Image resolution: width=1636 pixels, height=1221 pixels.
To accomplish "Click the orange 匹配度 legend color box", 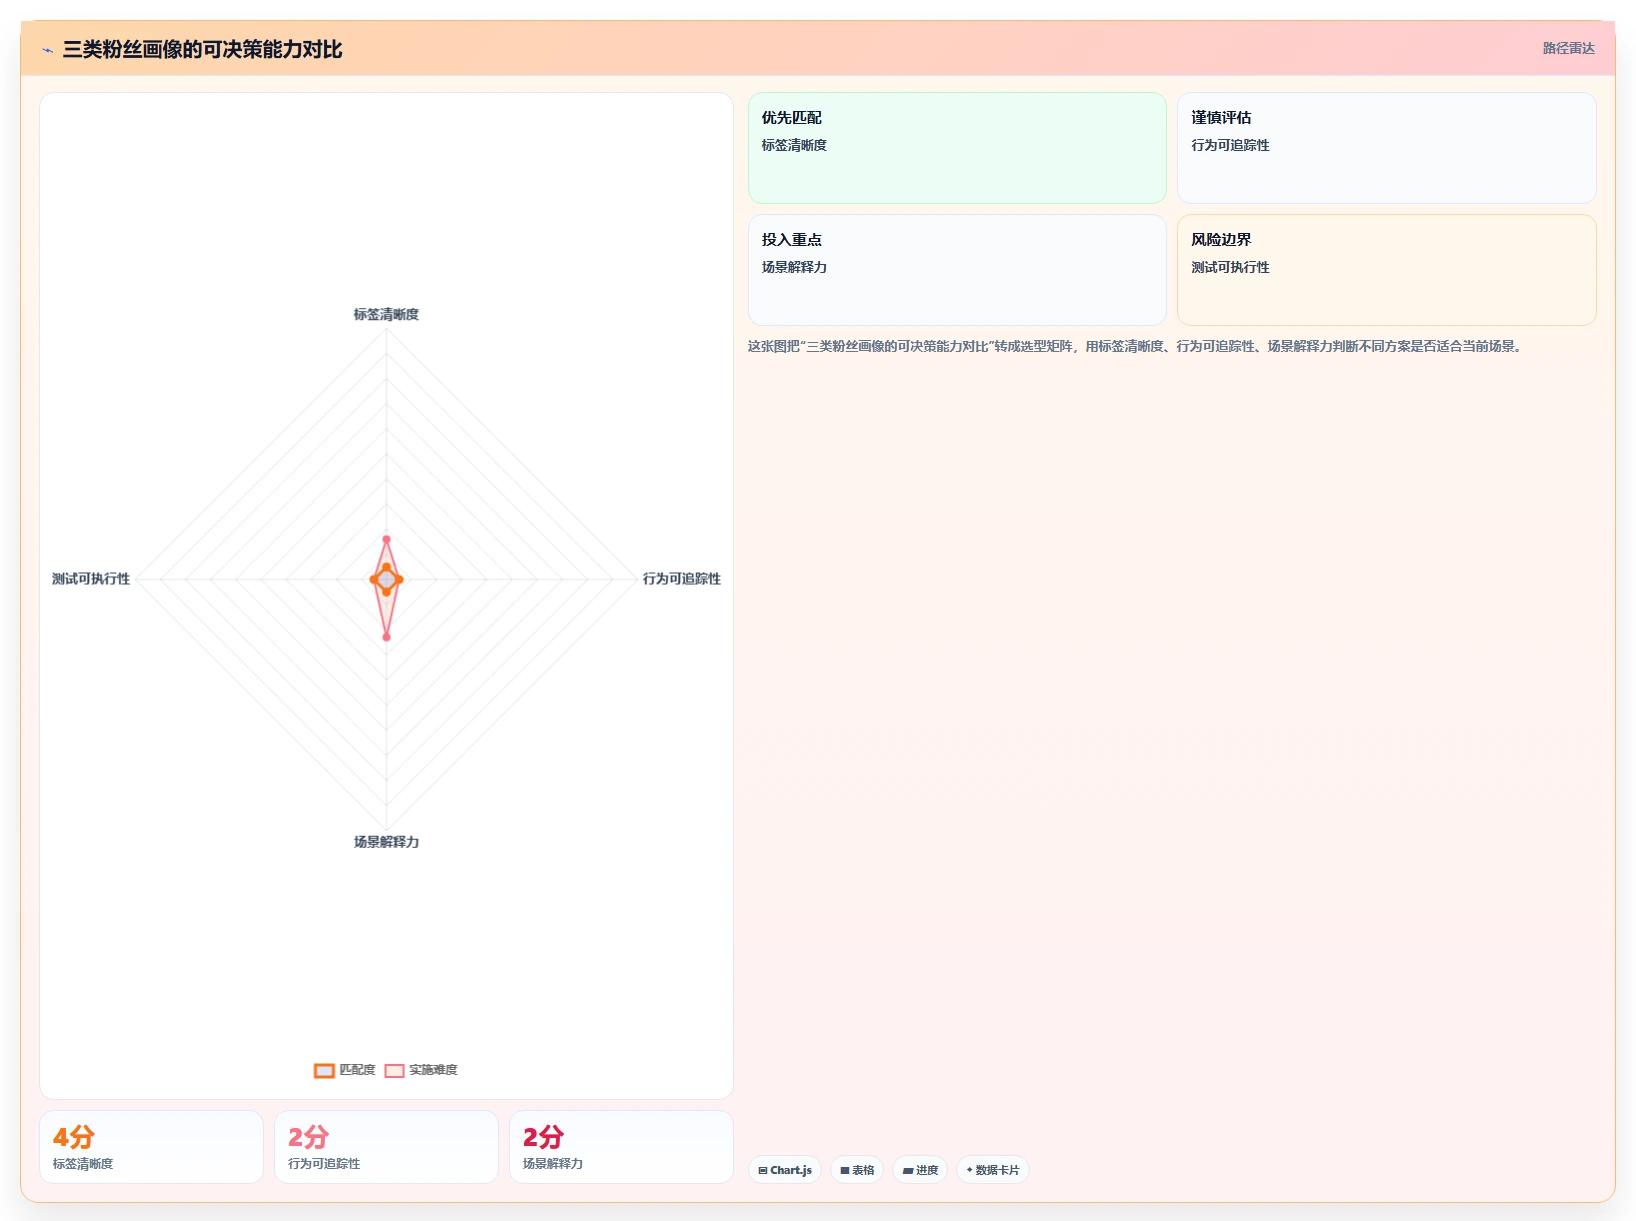I will point(324,1070).
